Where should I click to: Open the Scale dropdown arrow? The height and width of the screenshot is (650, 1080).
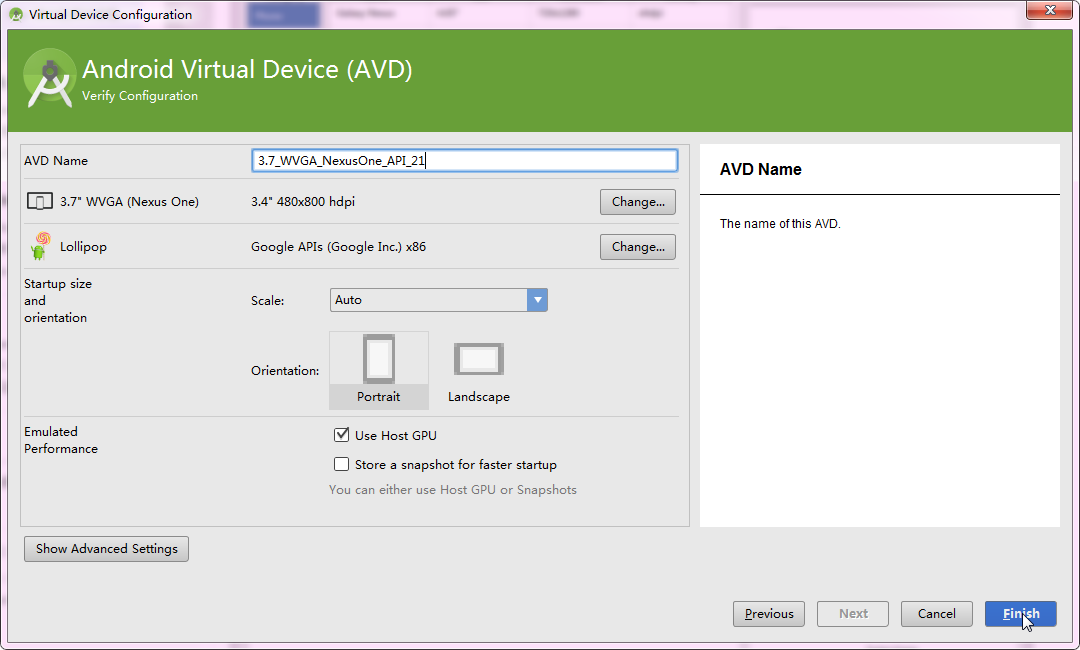coord(537,300)
